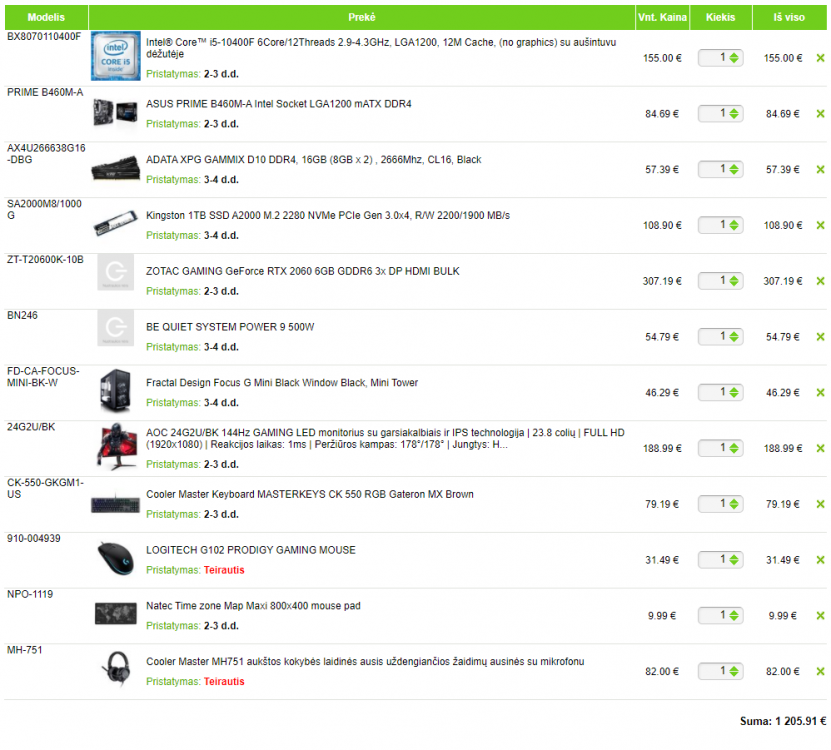Adjust quantity stepper for Kingston 1TB SSD

pos(733,225)
